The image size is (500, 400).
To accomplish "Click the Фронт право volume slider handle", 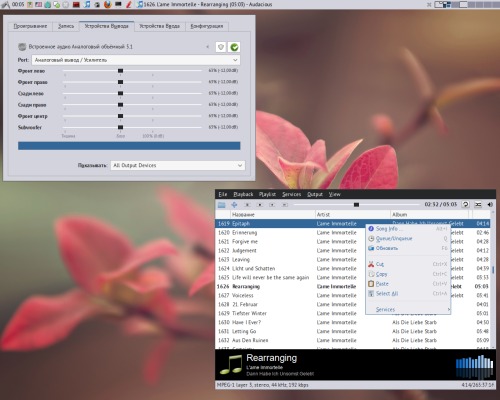I will click(x=120, y=82).
